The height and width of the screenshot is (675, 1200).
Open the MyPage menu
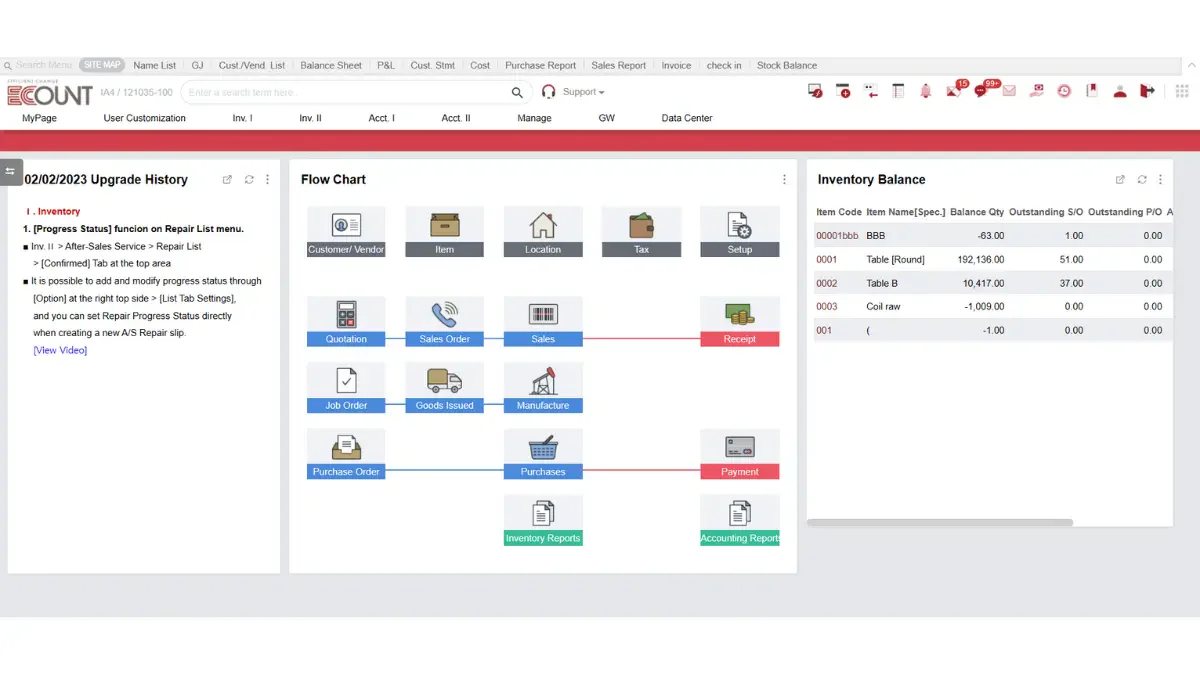click(x=39, y=118)
